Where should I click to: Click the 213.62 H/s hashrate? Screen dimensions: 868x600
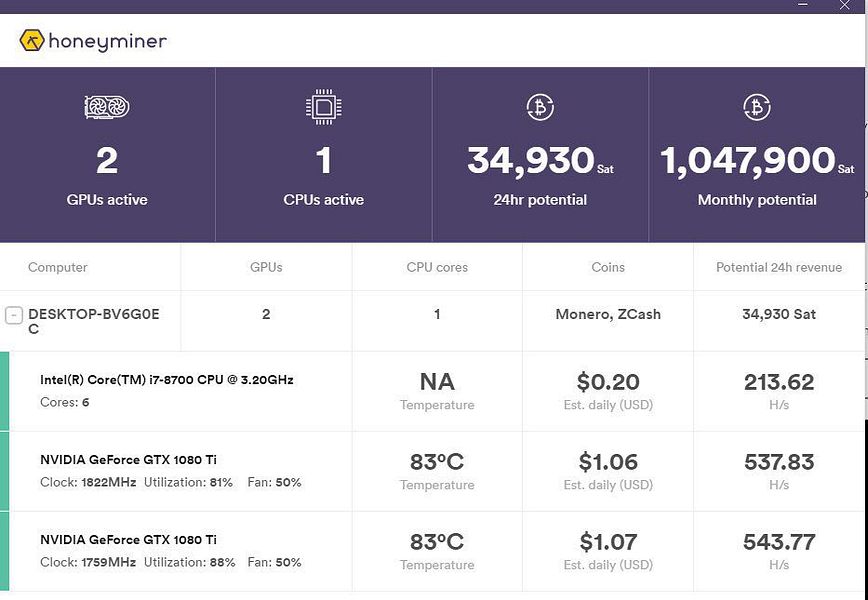tap(779, 382)
